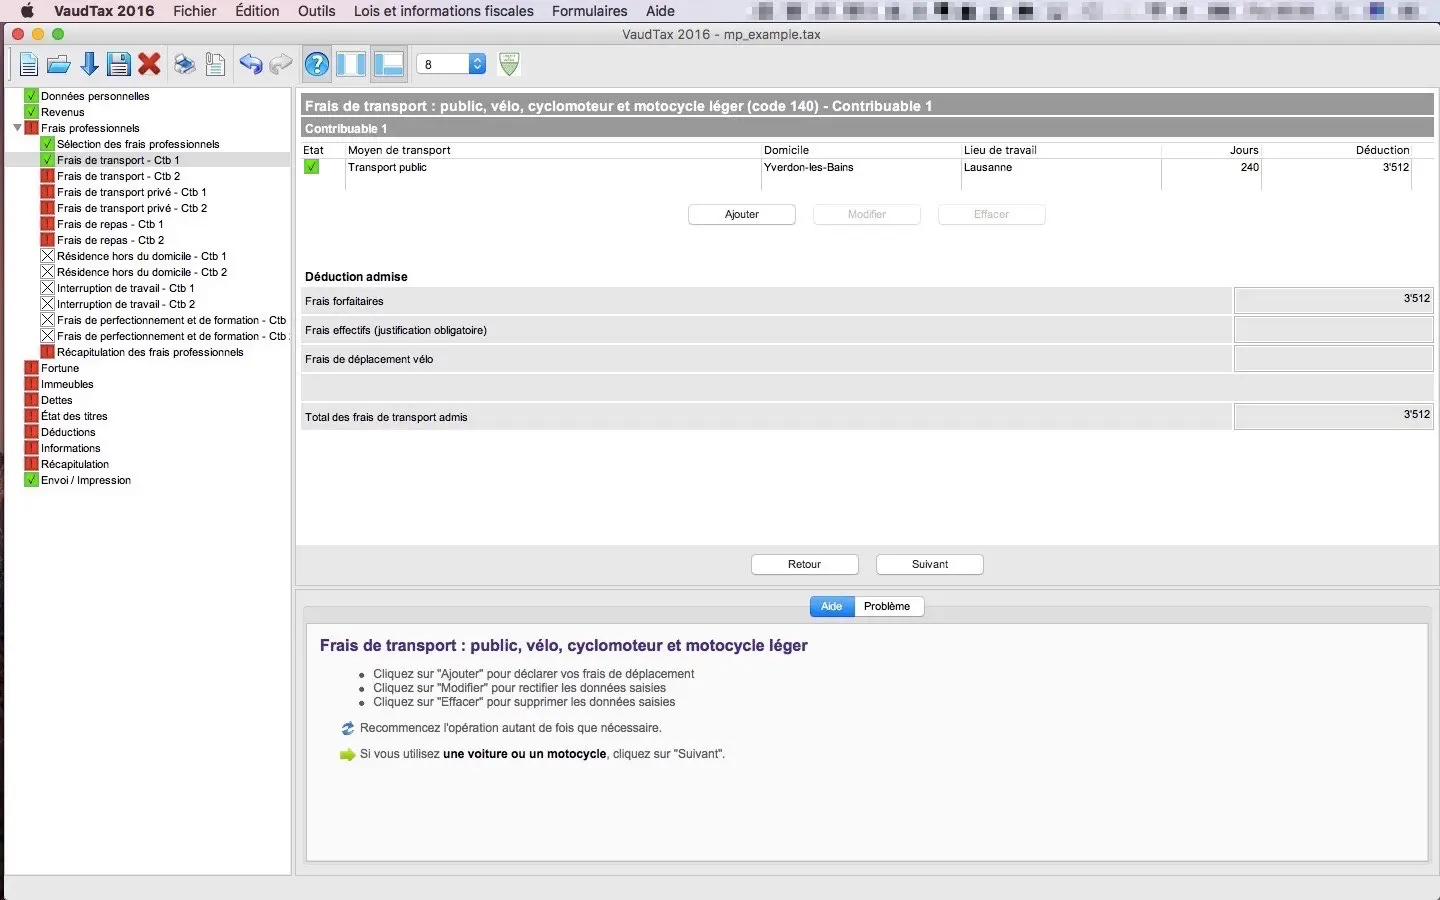Select Interruption de travail - Ctb 2
Screen dimensions: 1440x900
coord(126,304)
